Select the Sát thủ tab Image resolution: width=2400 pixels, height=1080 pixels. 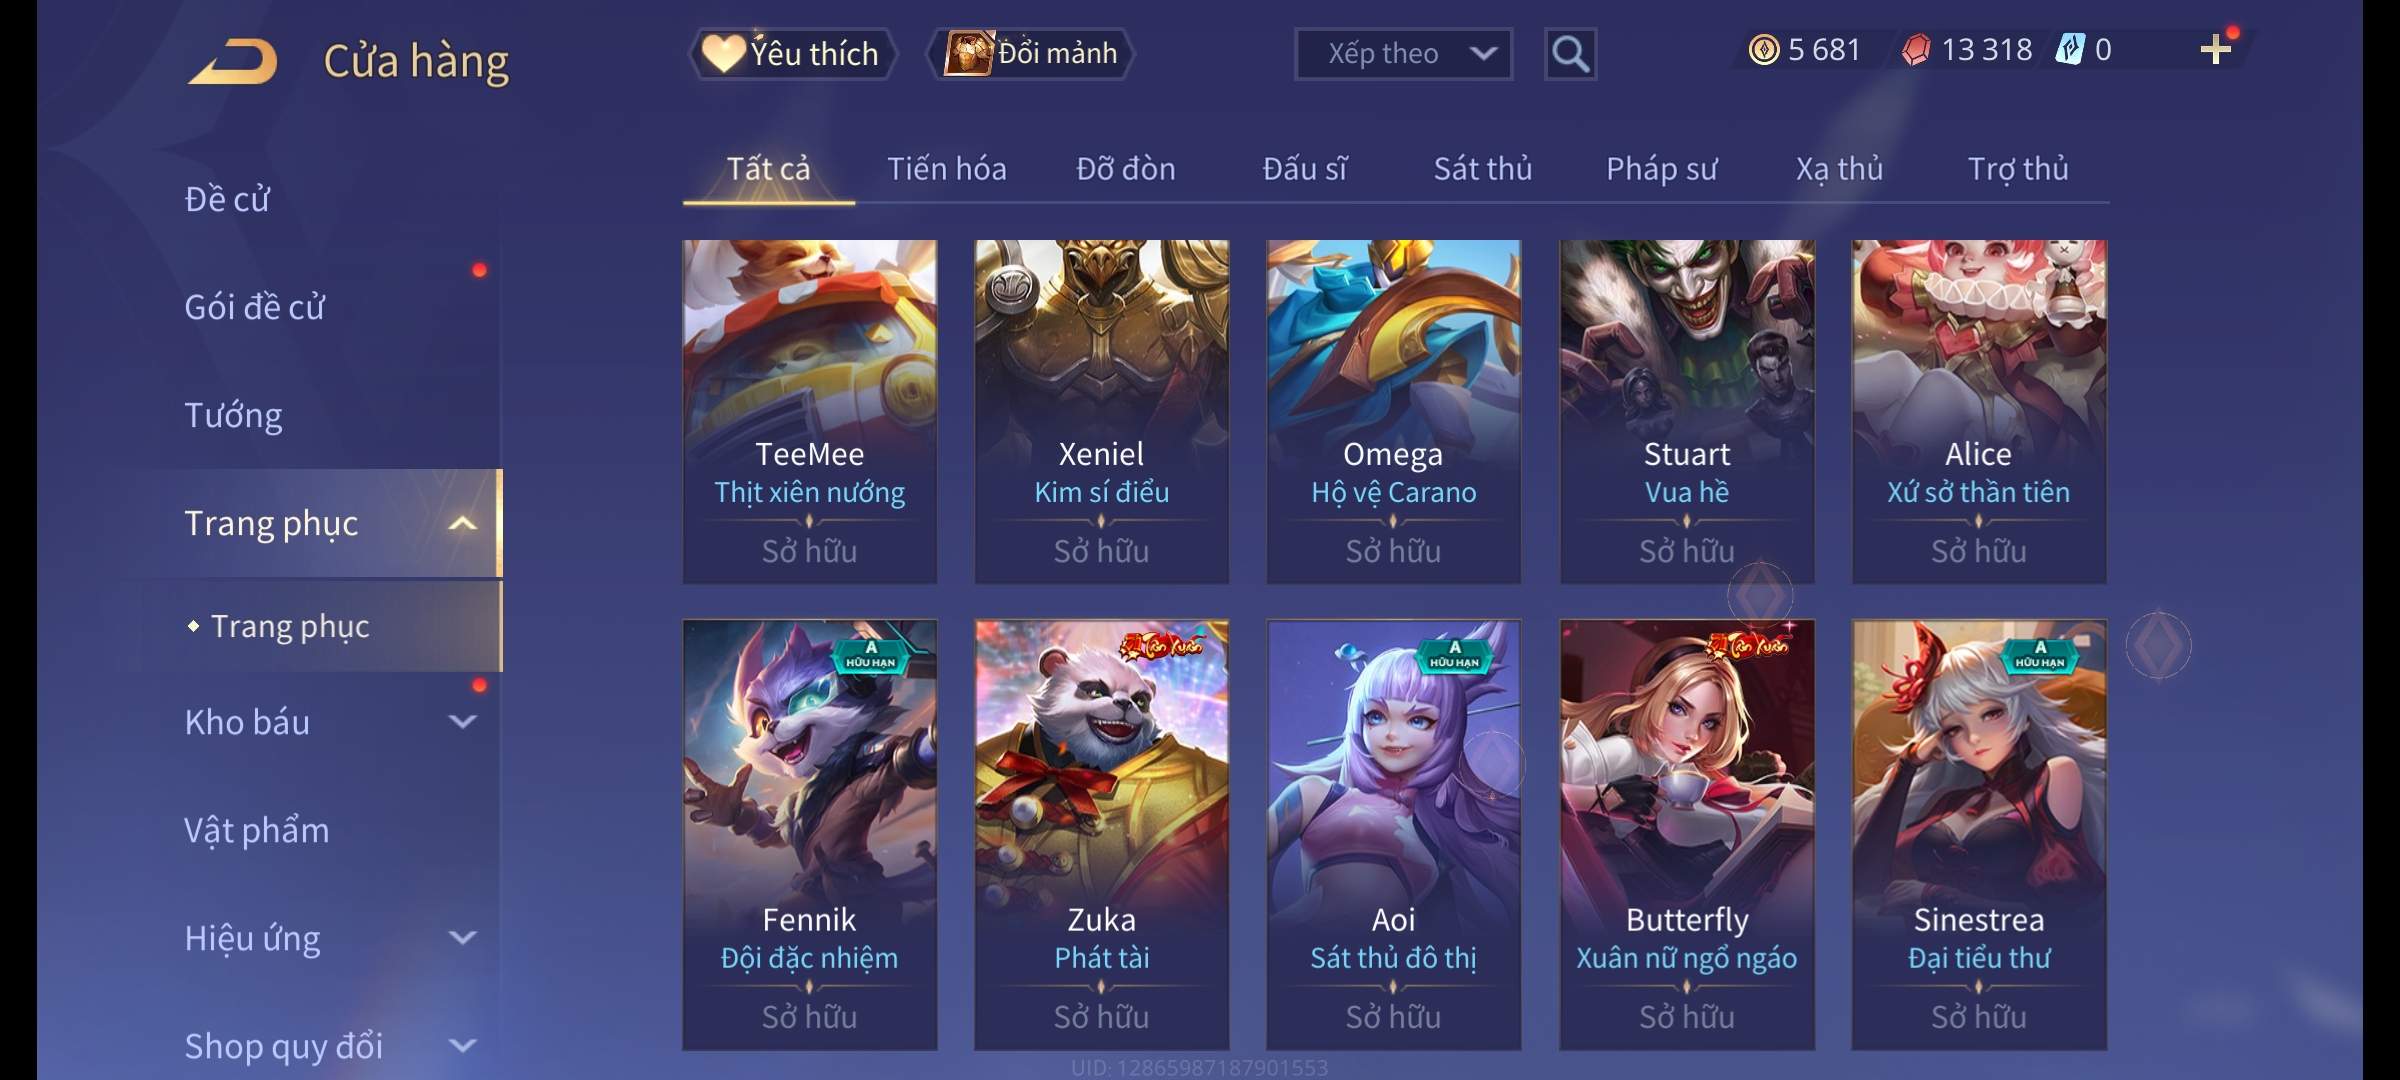pos(1483,169)
